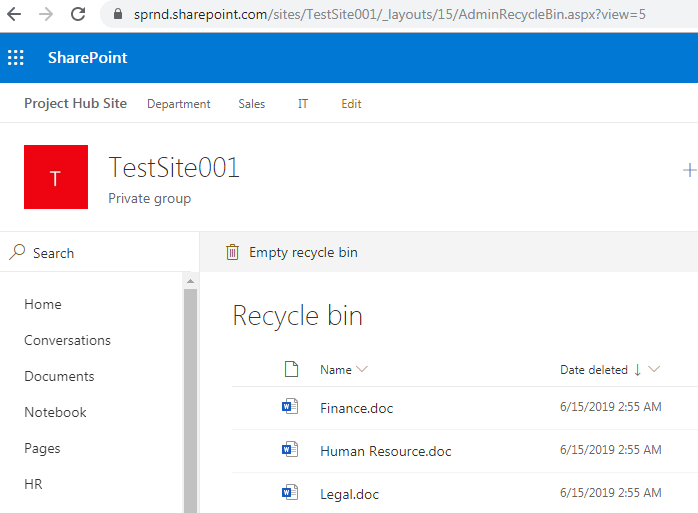Click the deleted date of Human Resource.doc
Image resolution: width=698 pixels, height=513 pixels.
(611, 450)
